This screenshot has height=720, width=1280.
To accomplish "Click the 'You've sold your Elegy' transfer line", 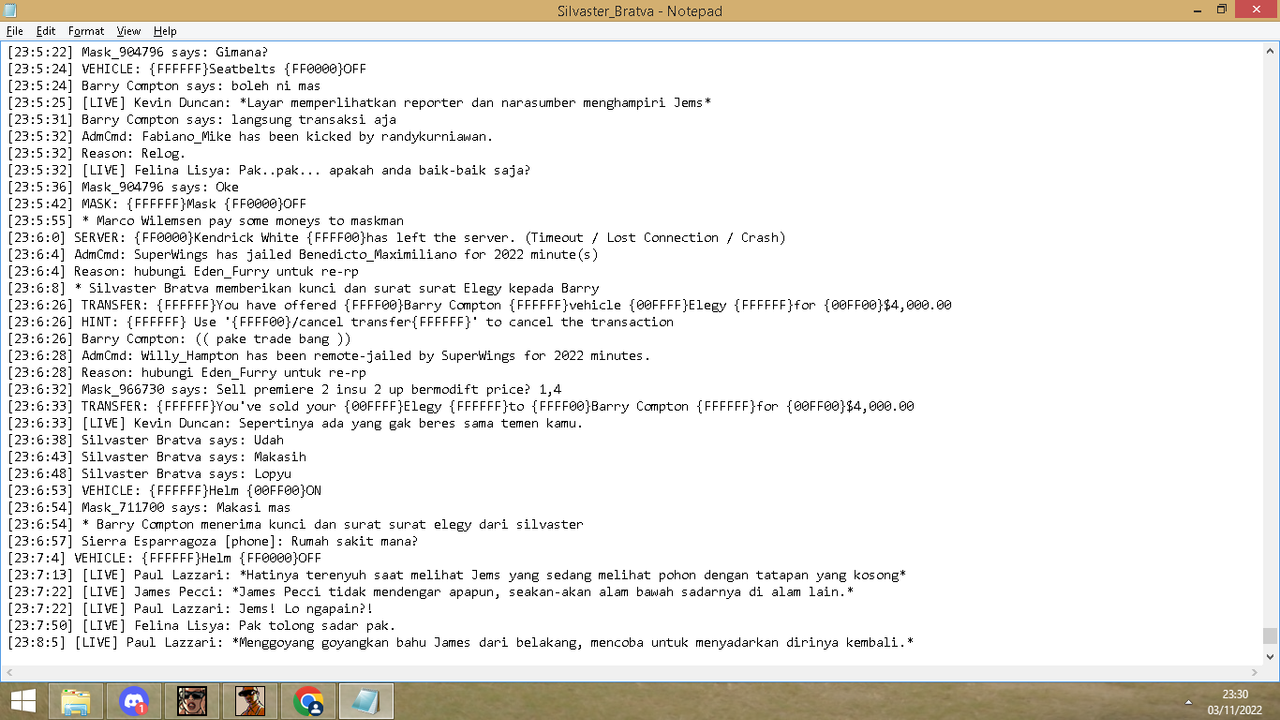I will pyautogui.click(x=461, y=405).
